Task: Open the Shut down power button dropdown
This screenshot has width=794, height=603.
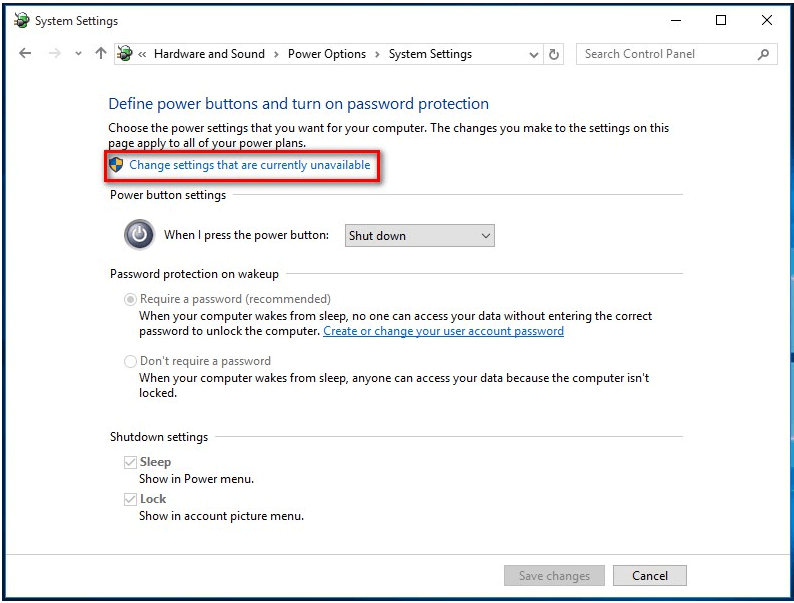Action: [420, 235]
